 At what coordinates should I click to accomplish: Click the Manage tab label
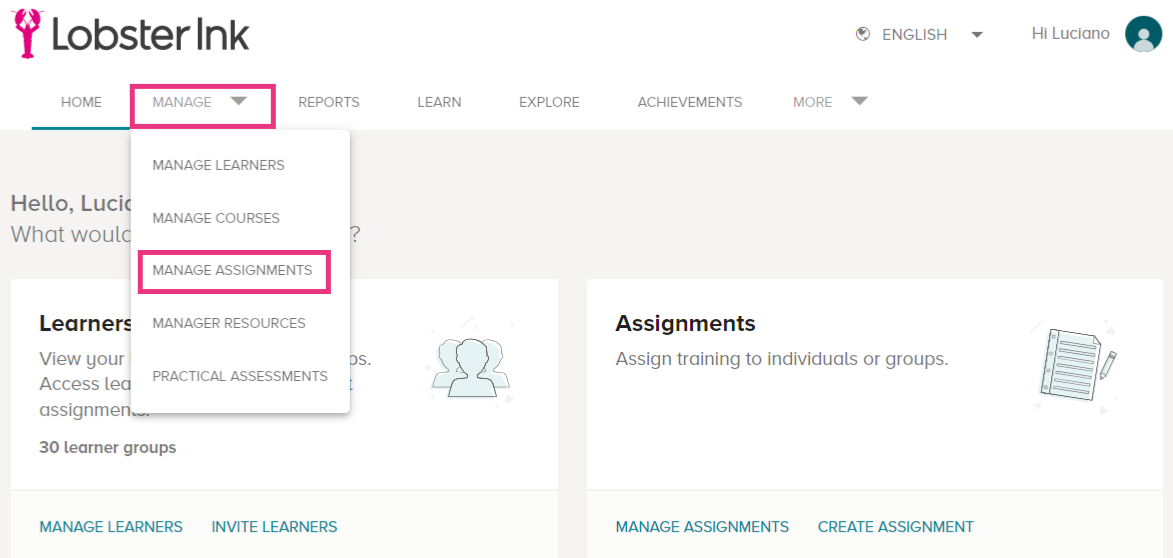coord(182,102)
